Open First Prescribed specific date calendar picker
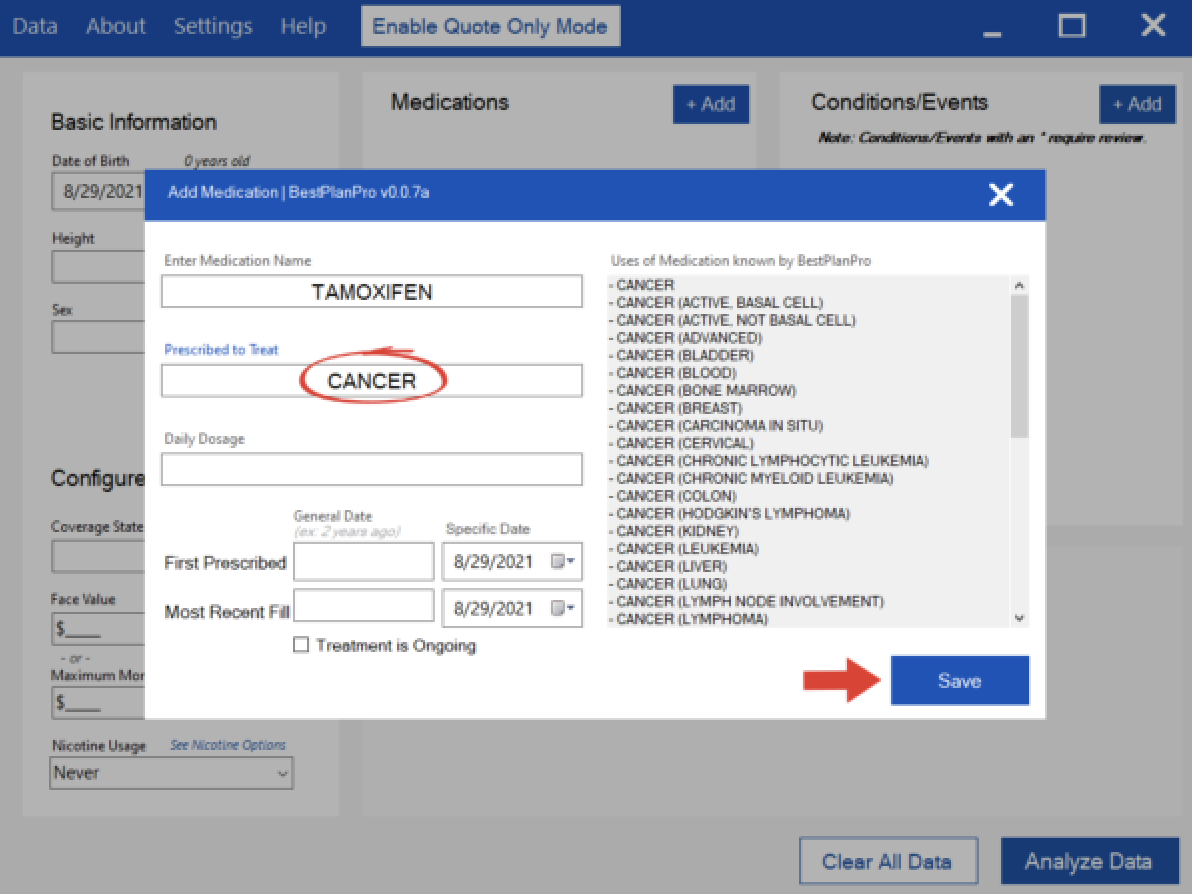Image resolution: width=1192 pixels, height=894 pixels. pos(564,562)
